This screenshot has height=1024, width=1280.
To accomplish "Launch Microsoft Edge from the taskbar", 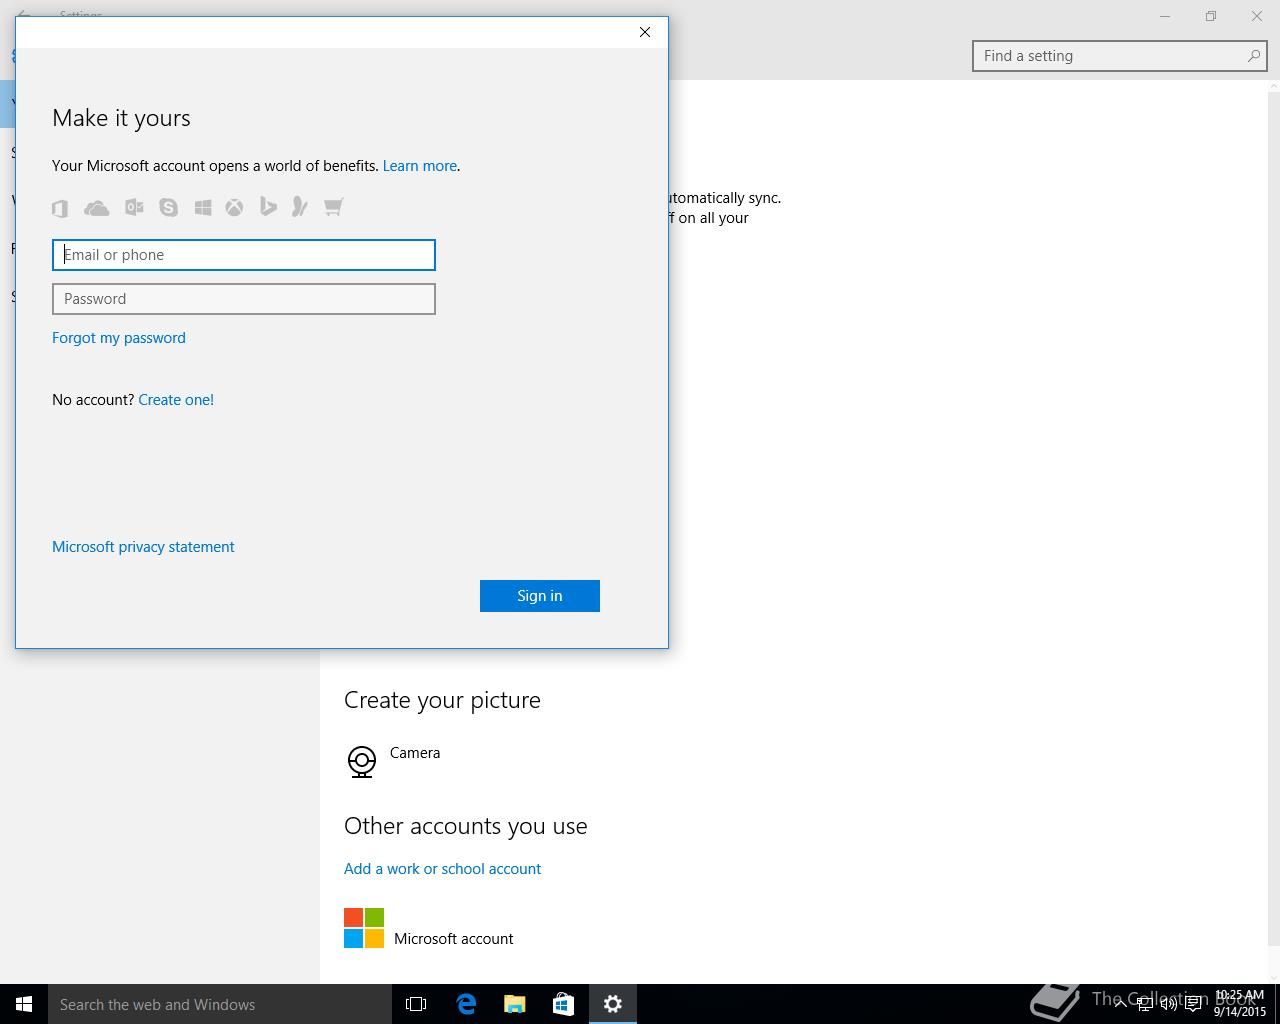I will point(466,1004).
